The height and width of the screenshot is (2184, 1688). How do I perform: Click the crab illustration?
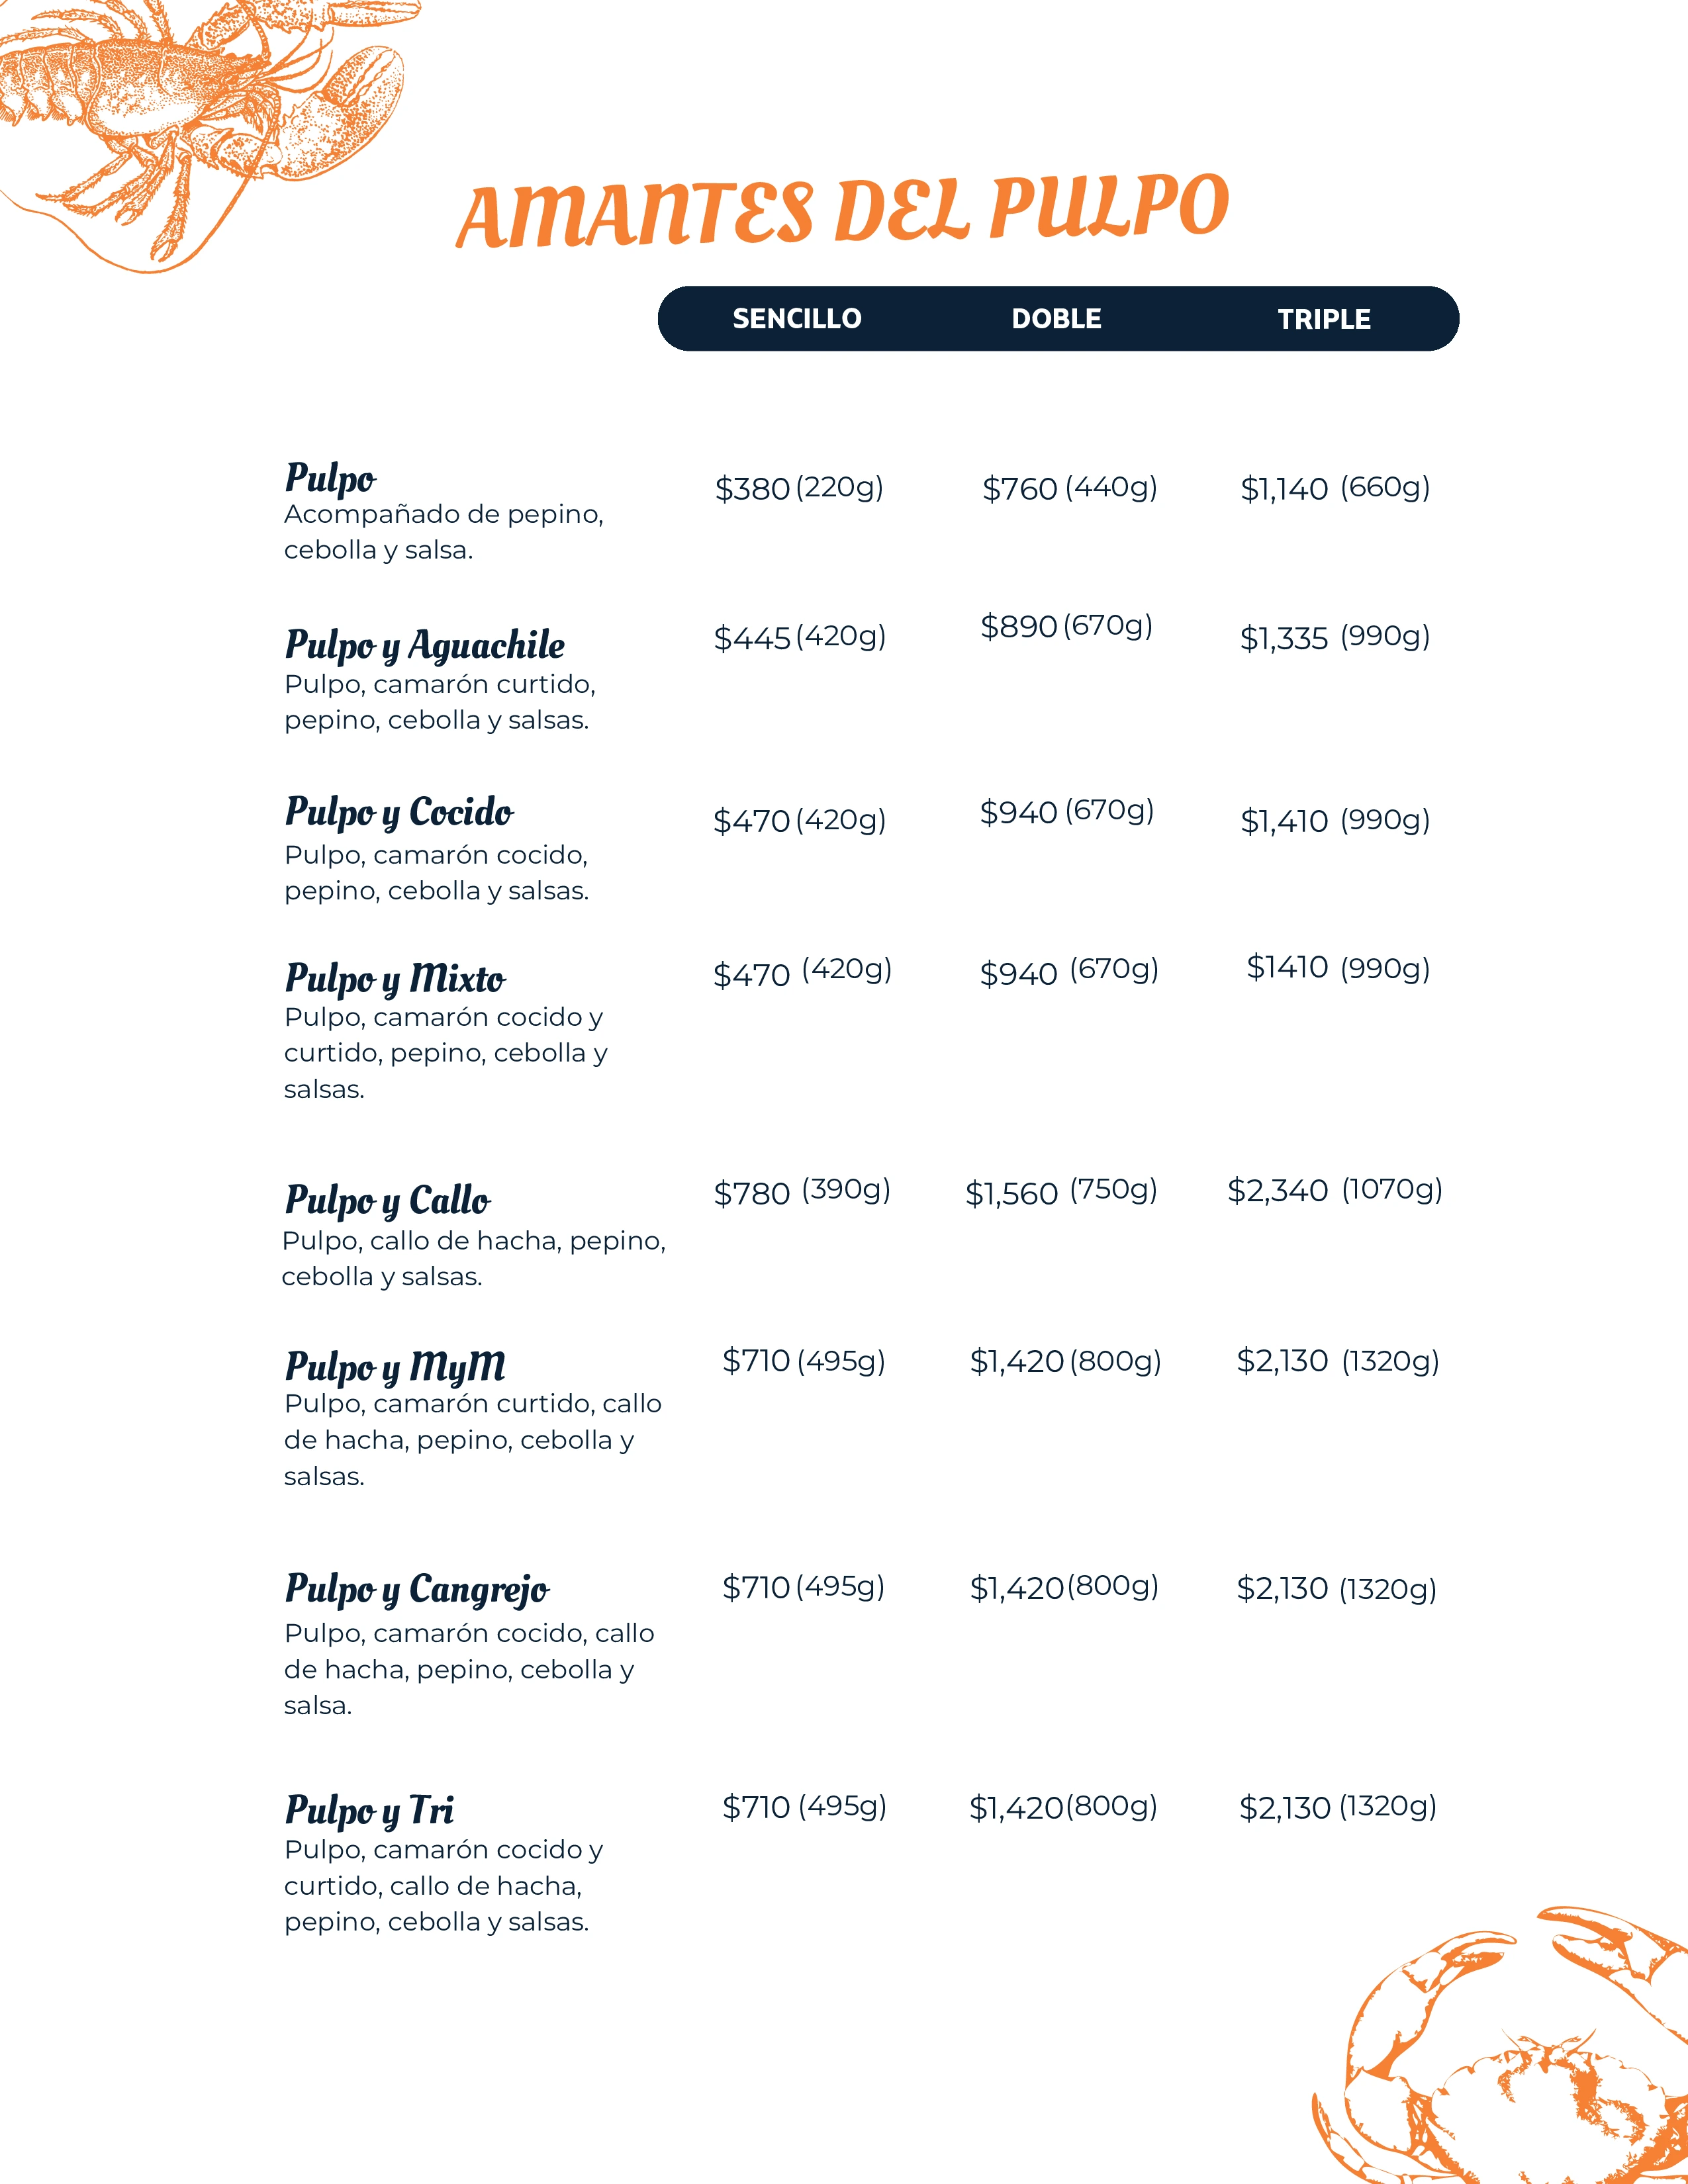tap(1500, 2045)
